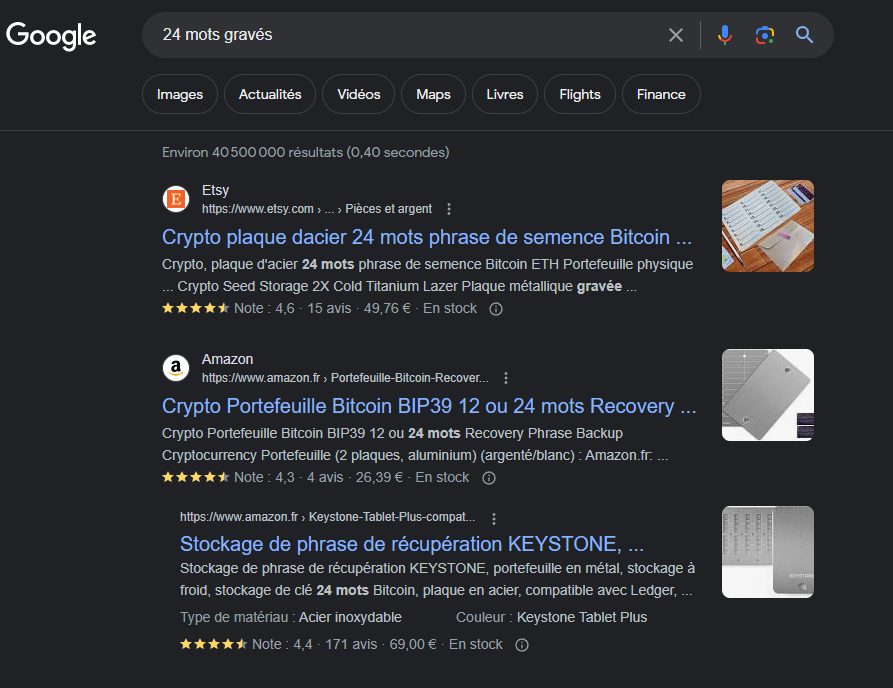
Task: Expand three-dot menu for Keystone Tablet result
Action: coord(493,518)
